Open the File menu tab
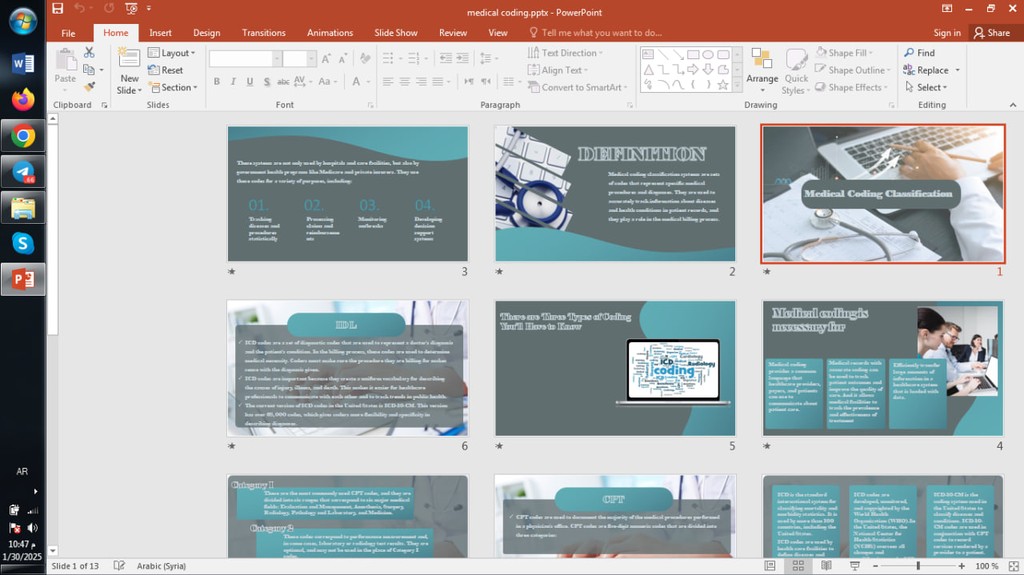Image resolution: width=1024 pixels, height=575 pixels. (68, 33)
